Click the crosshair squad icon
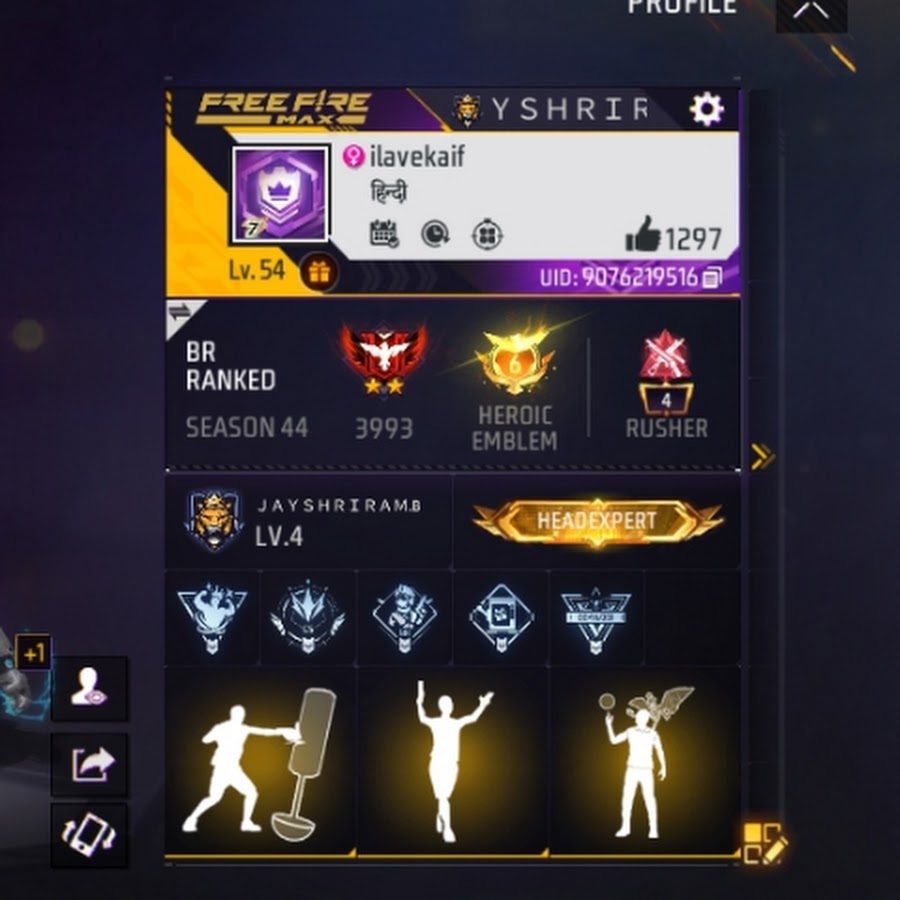 487,234
